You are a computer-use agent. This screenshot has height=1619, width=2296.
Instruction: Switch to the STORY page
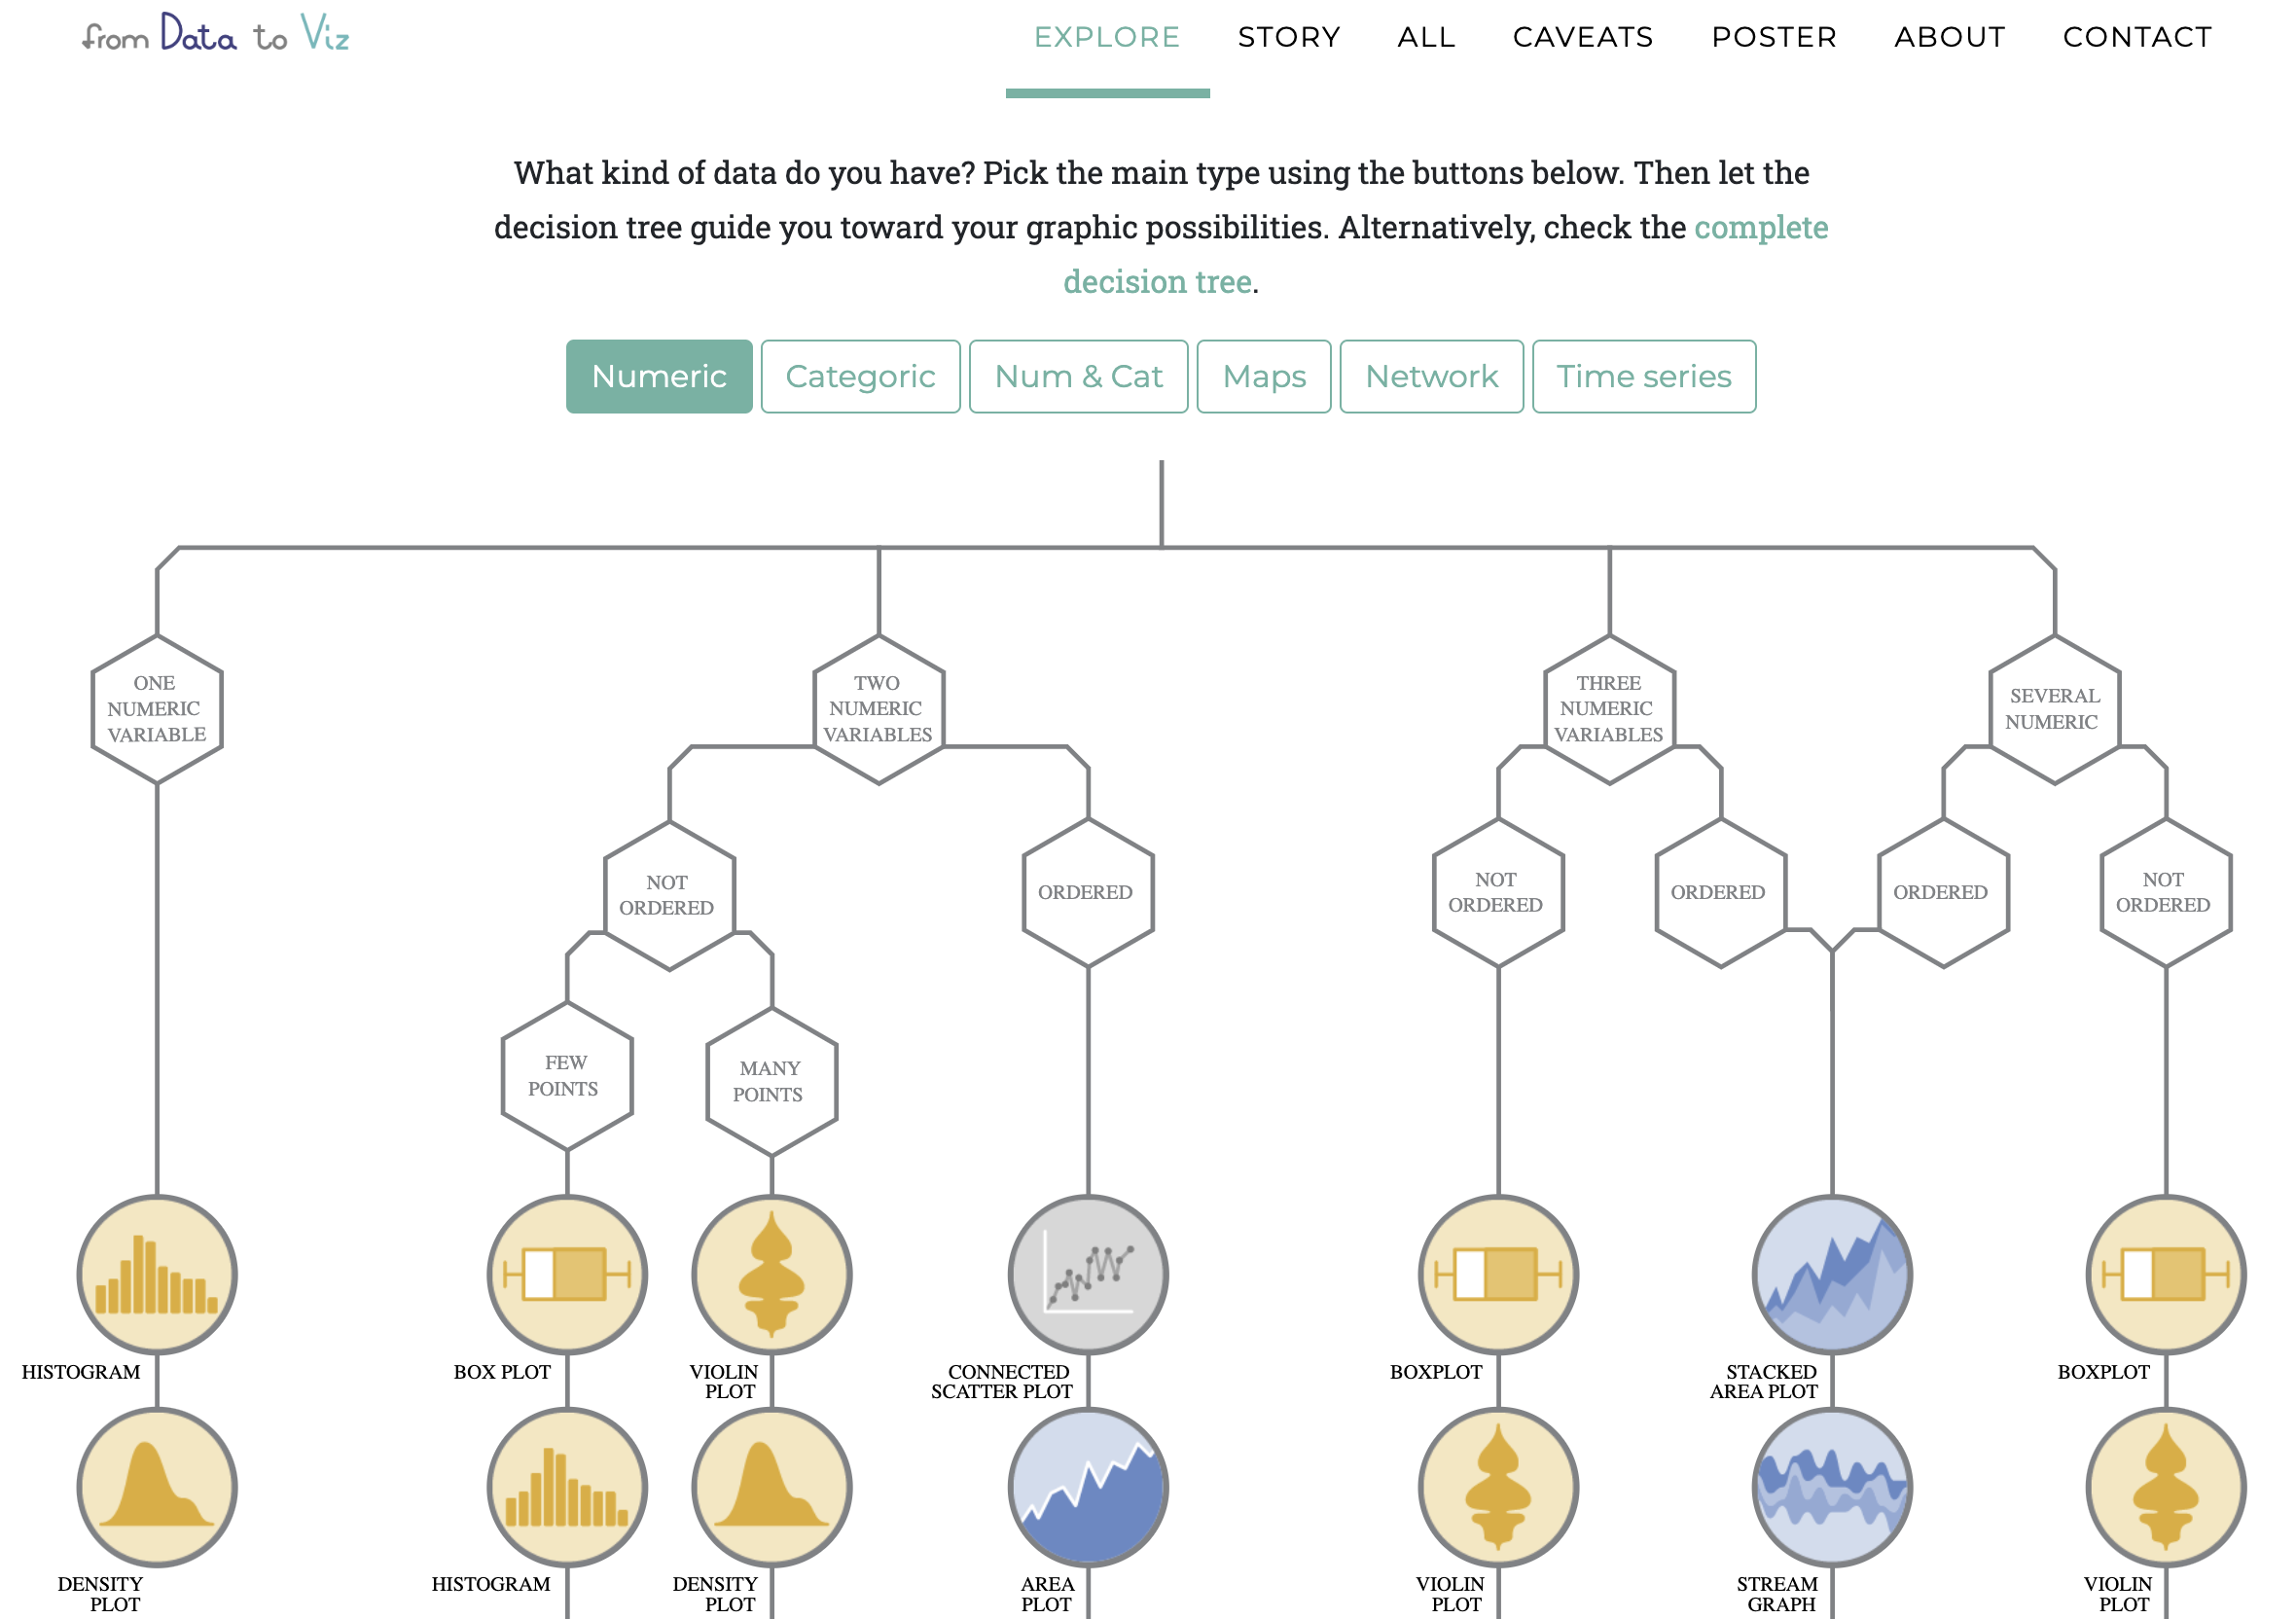tap(1289, 37)
